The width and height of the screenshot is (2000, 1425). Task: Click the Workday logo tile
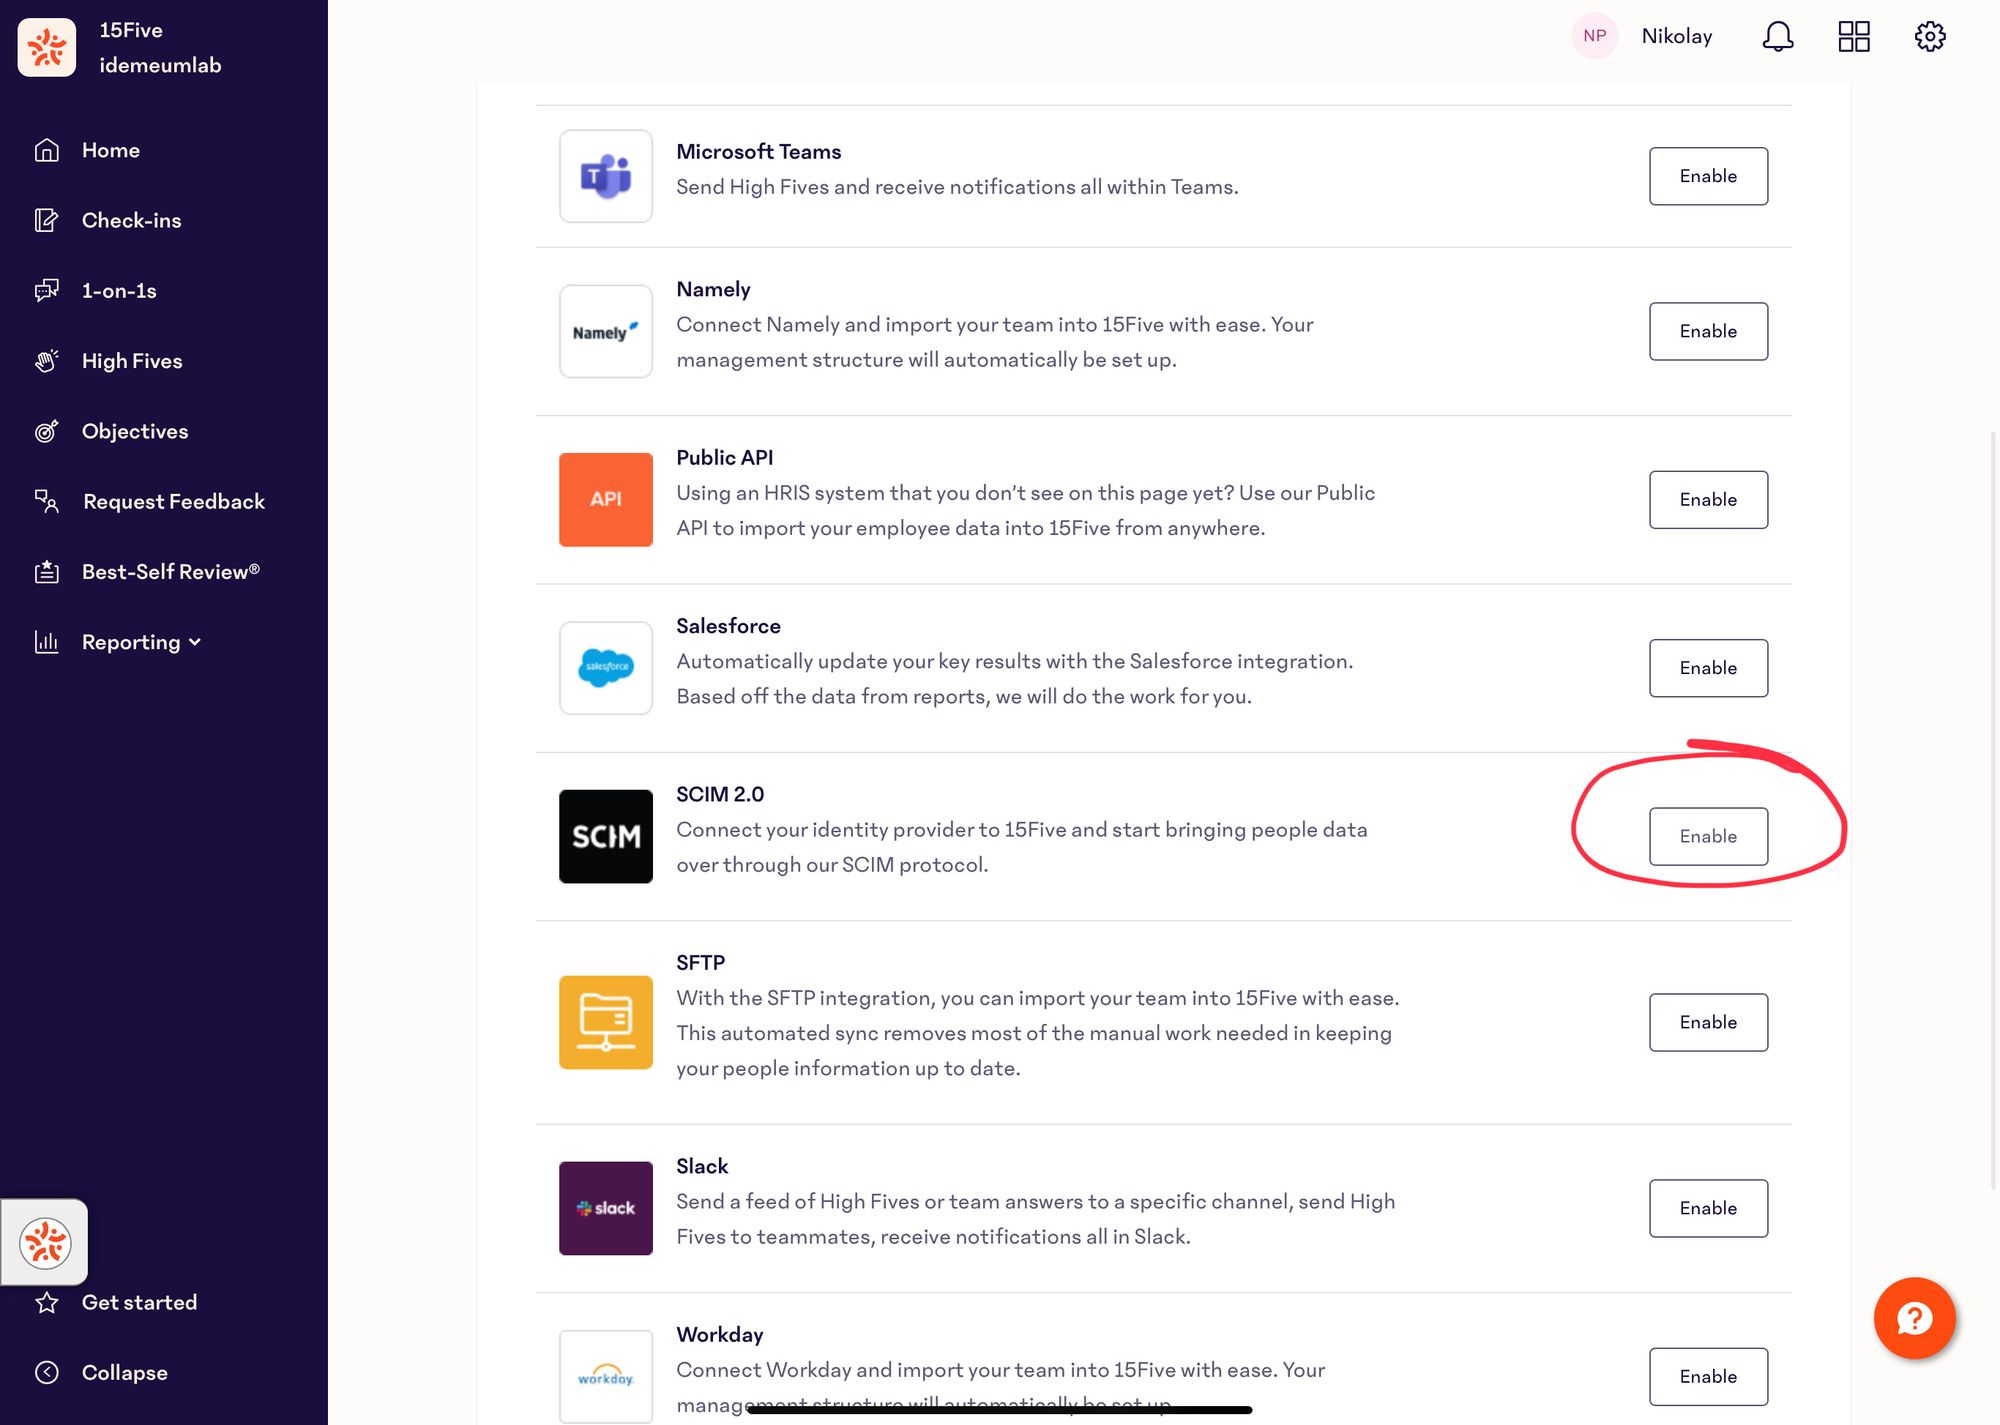coord(606,1376)
